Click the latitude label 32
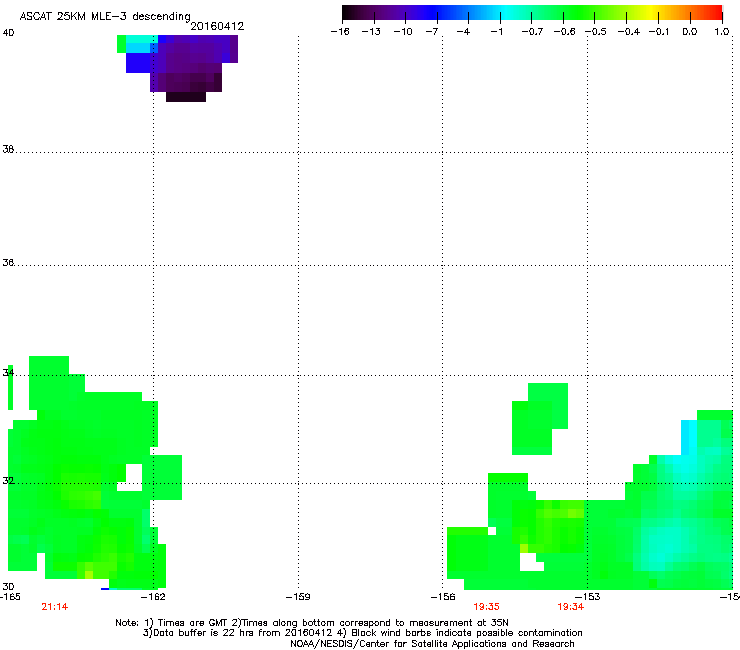Viewport: 740px width, 650px height. click(8, 481)
